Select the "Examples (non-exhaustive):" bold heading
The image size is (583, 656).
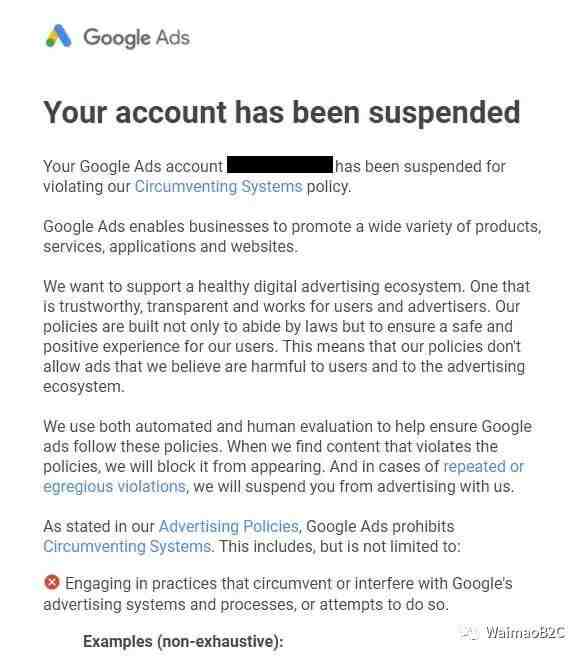183,641
